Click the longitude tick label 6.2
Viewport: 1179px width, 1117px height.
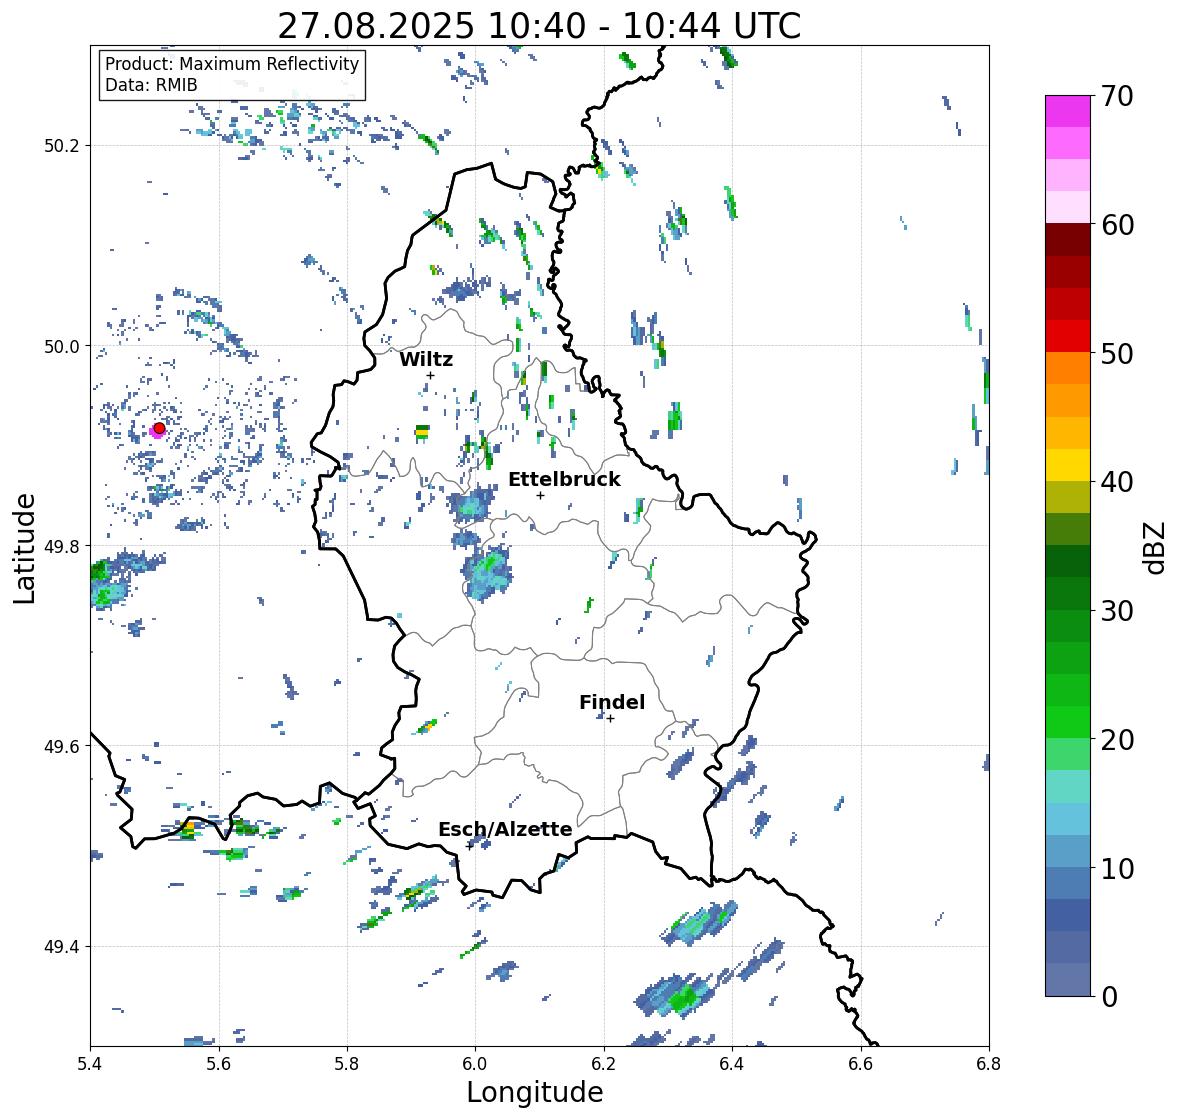[x=604, y=1063]
